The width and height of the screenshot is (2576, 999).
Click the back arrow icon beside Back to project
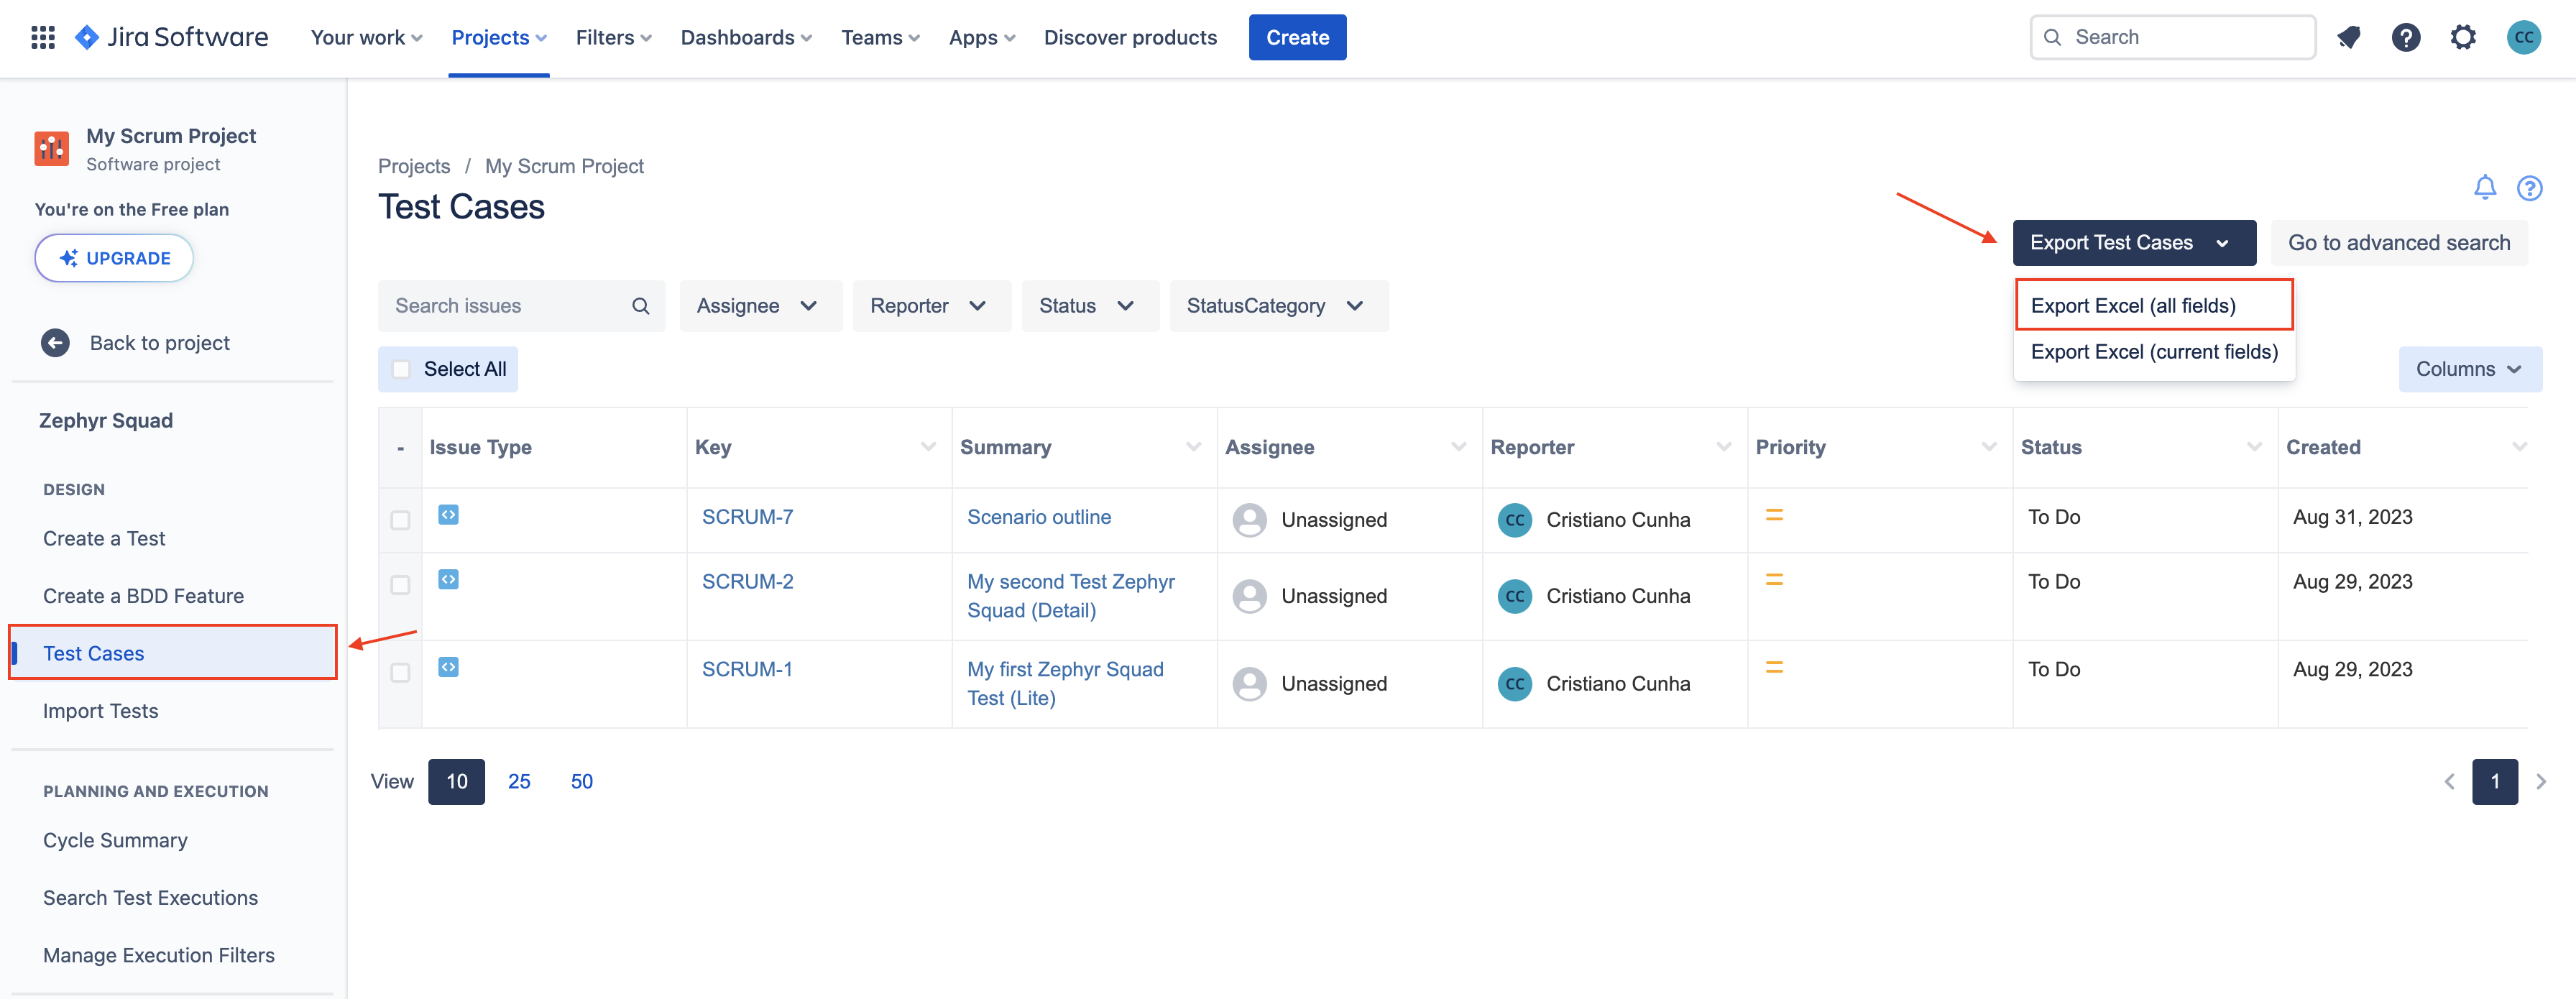coord(55,343)
